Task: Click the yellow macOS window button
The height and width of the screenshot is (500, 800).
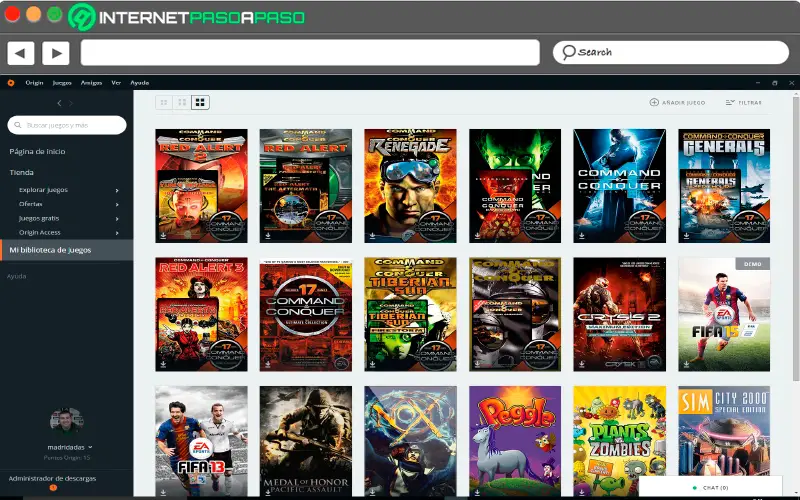Action: point(34,14)
